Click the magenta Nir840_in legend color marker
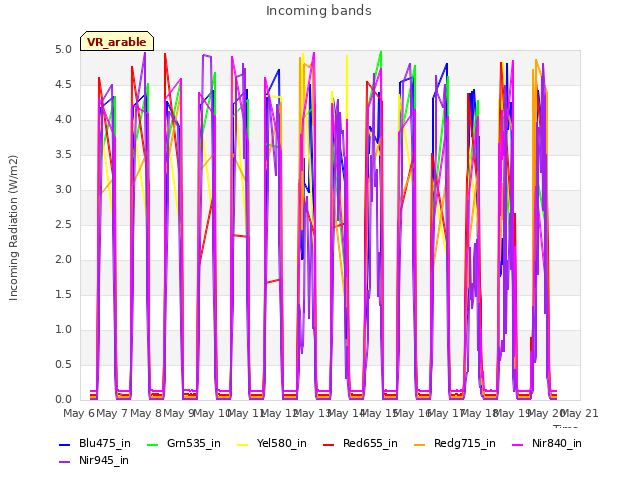 (x=518, y=444)
